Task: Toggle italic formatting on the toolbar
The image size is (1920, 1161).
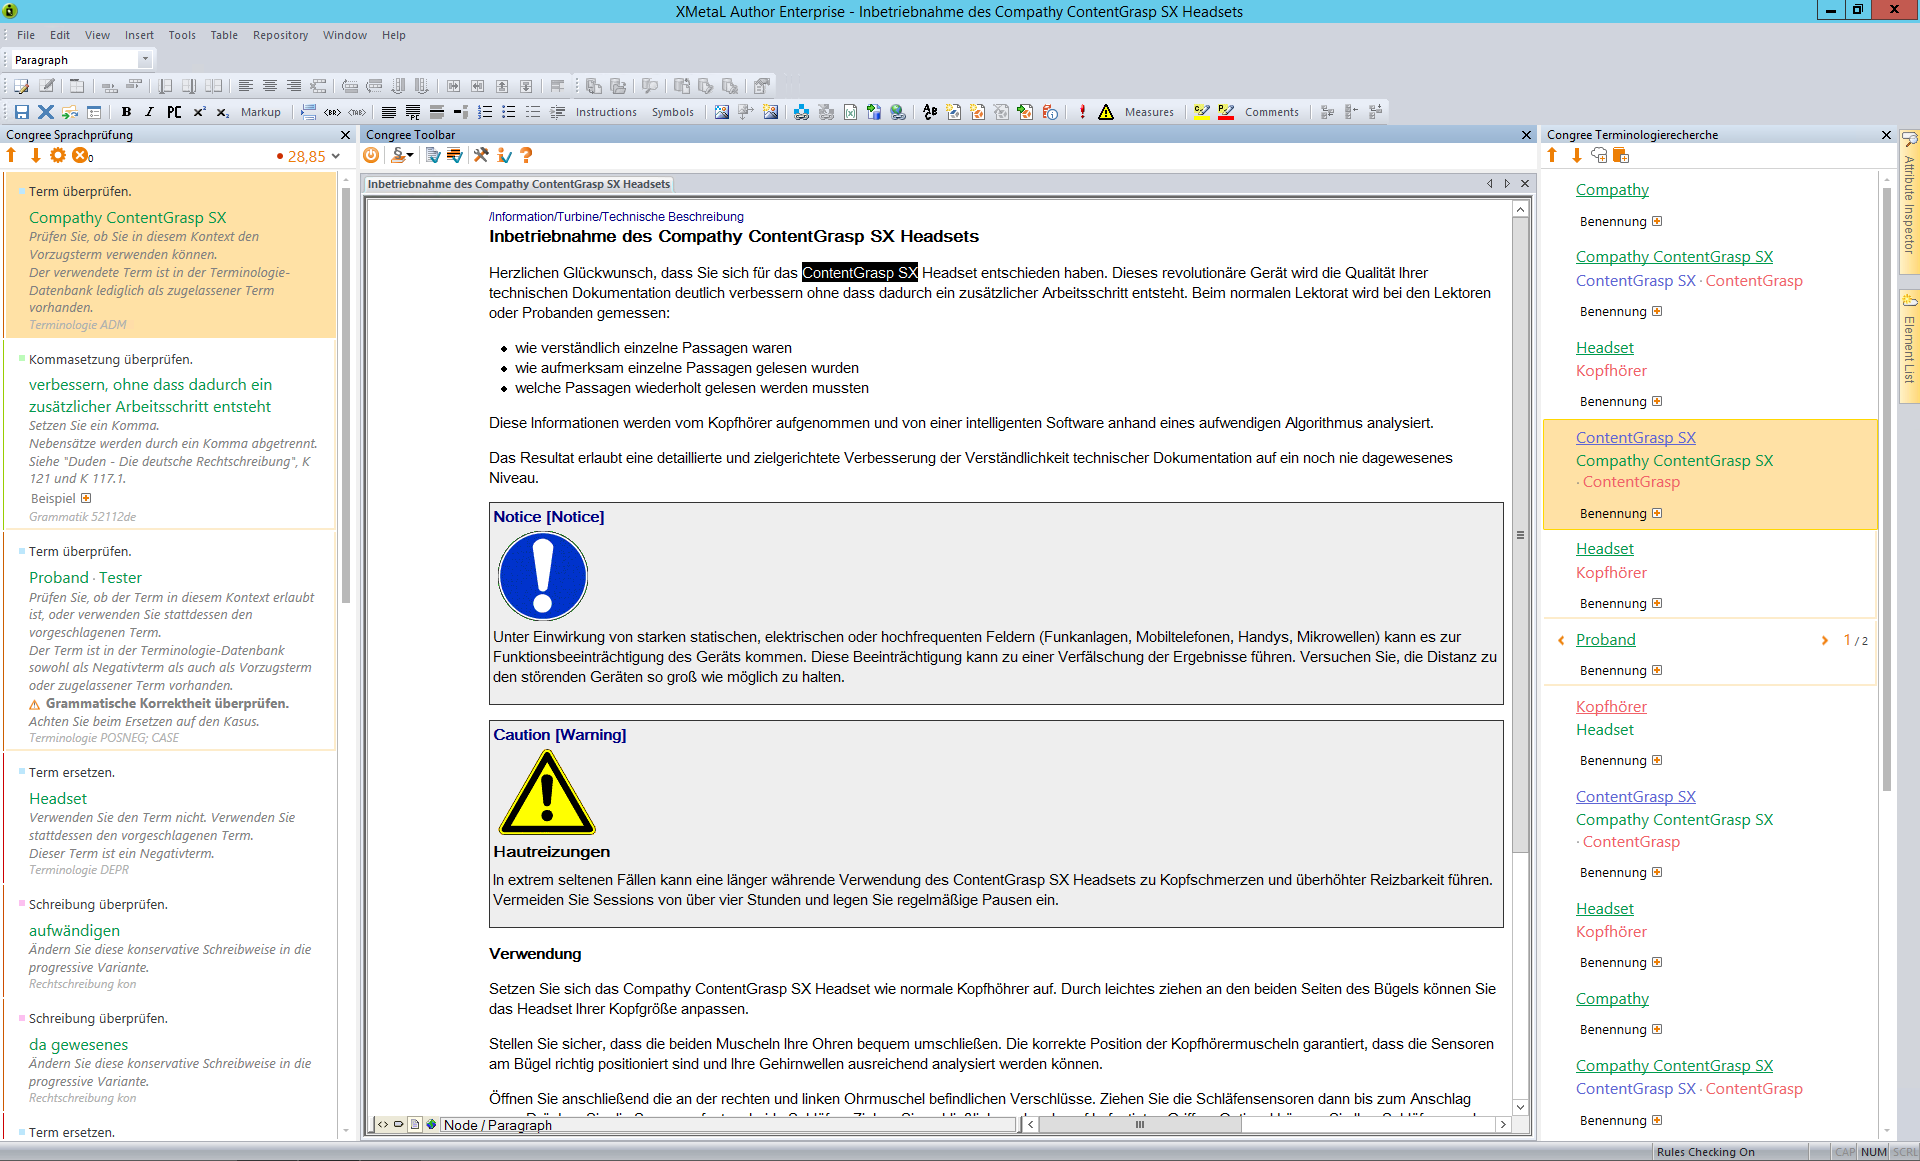Action: [149, 112]
